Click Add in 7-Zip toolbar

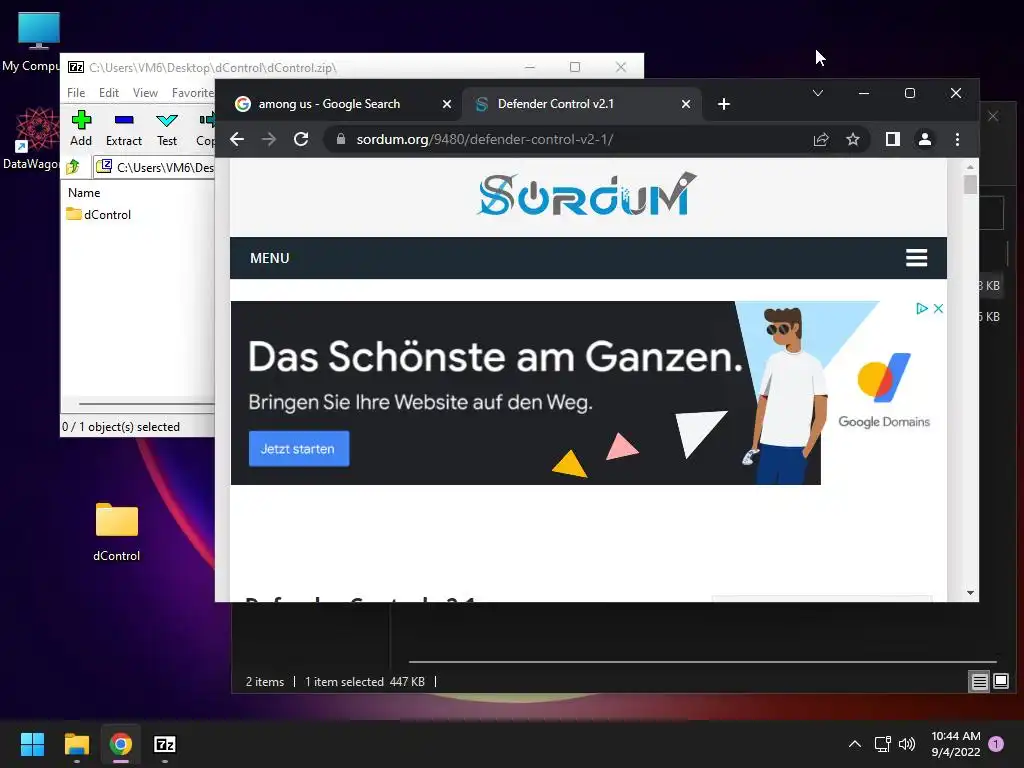81,129
